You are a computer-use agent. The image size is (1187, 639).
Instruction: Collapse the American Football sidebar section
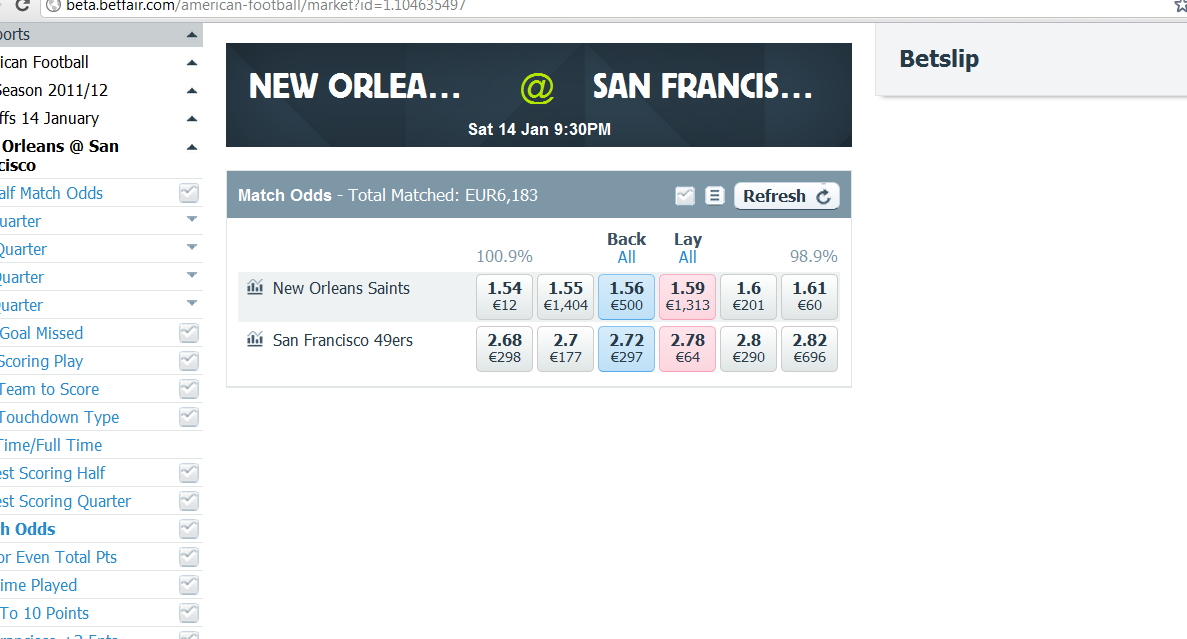tap(192, 63)
